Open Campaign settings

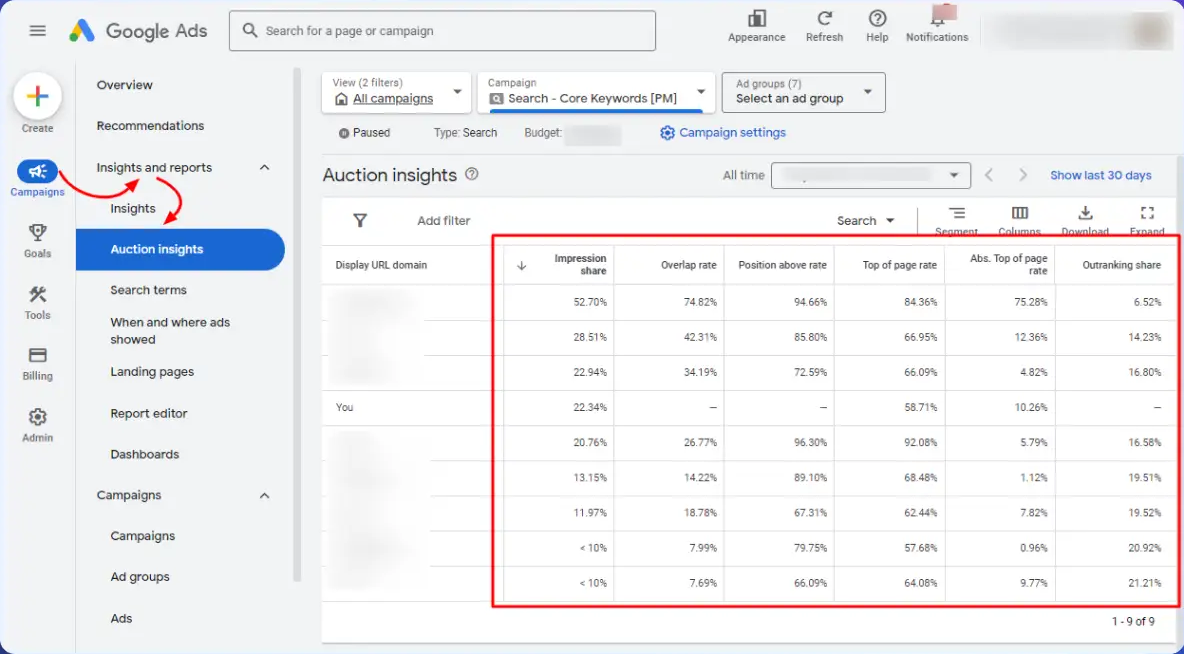point(722,131)
